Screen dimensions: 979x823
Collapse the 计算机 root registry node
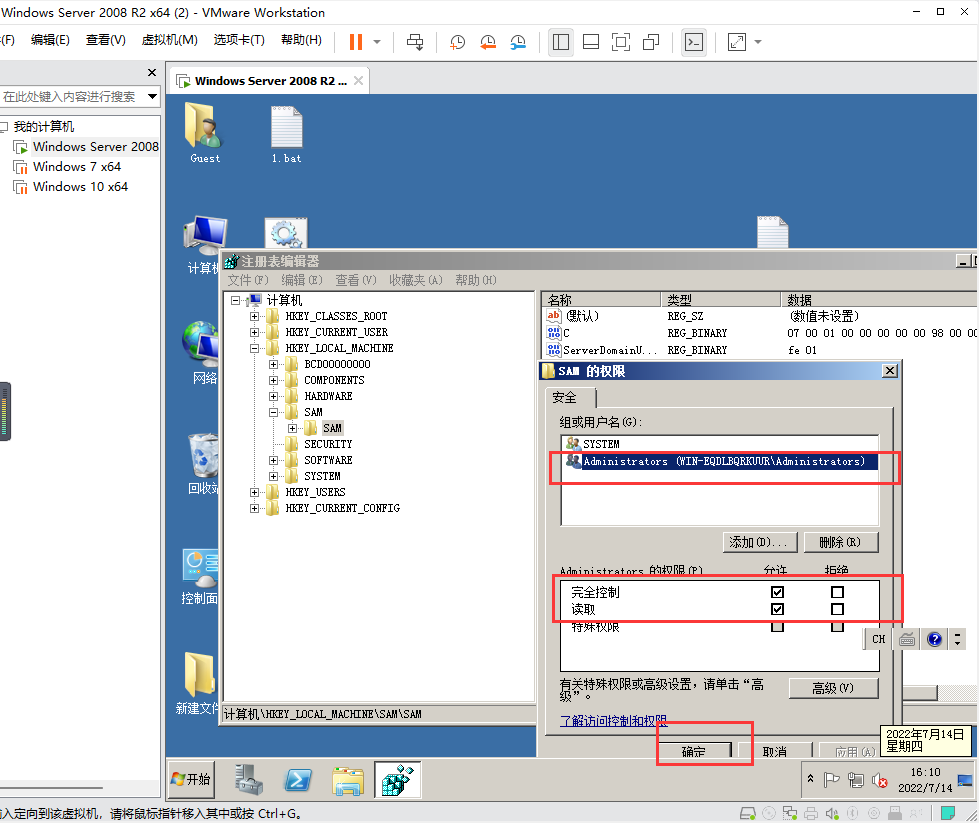235,300
